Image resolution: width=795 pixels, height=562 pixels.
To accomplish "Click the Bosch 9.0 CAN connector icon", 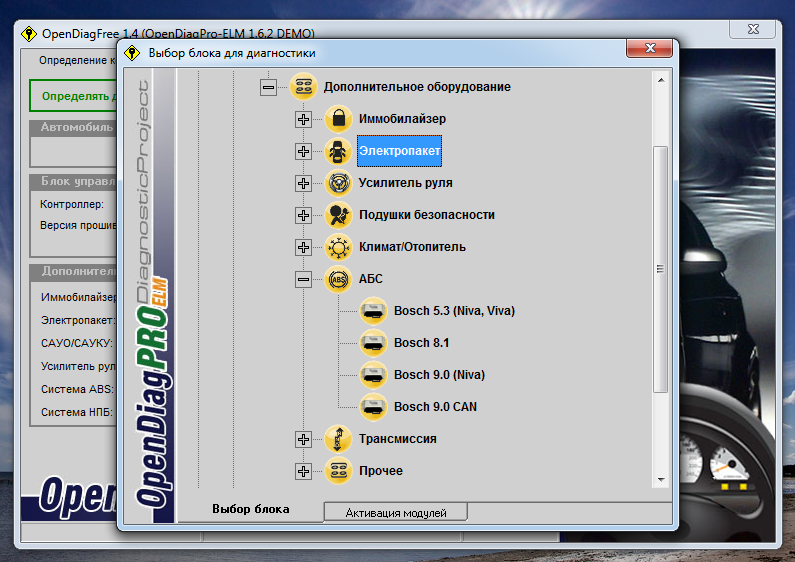I will (373, 407).
